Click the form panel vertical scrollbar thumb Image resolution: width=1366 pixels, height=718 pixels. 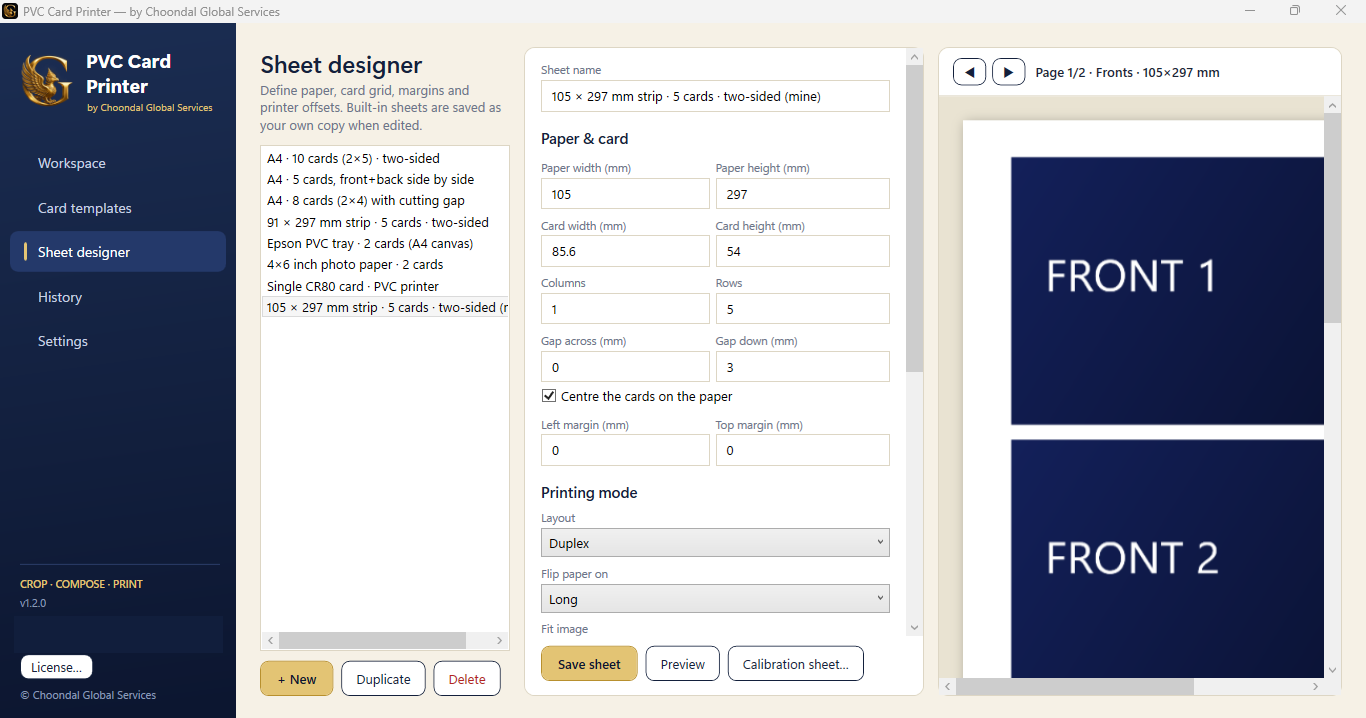pos(914,219)
